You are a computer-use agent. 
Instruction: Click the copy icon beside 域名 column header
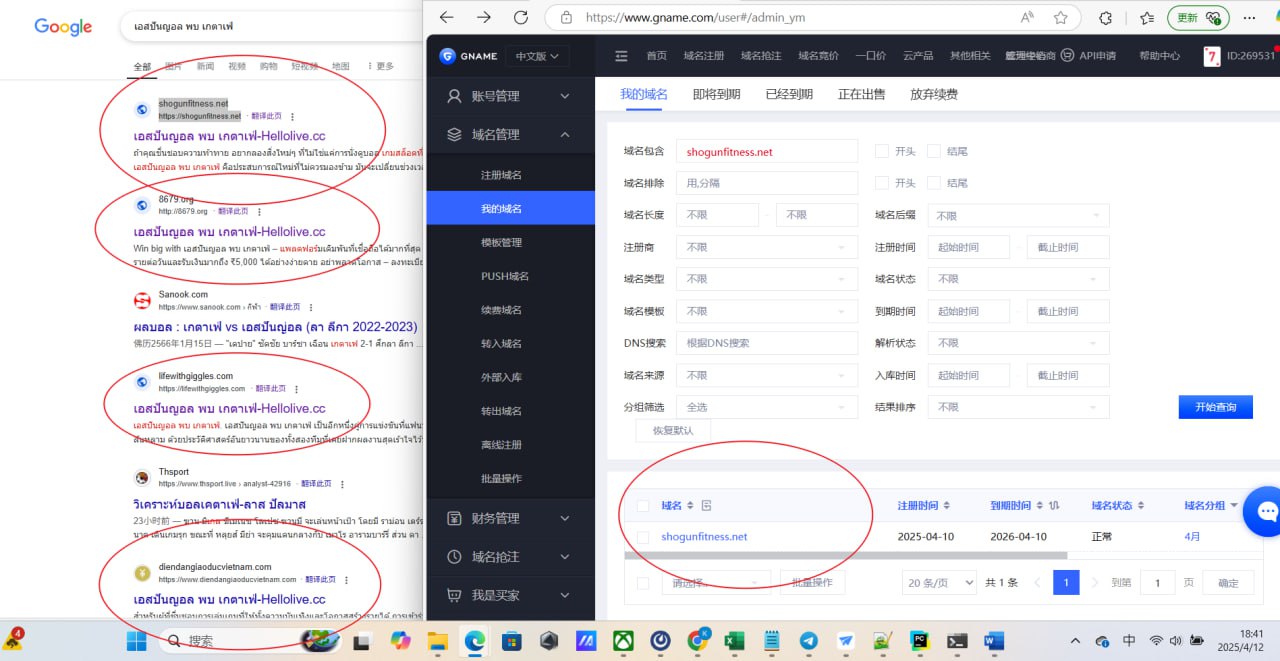point(706,506)
